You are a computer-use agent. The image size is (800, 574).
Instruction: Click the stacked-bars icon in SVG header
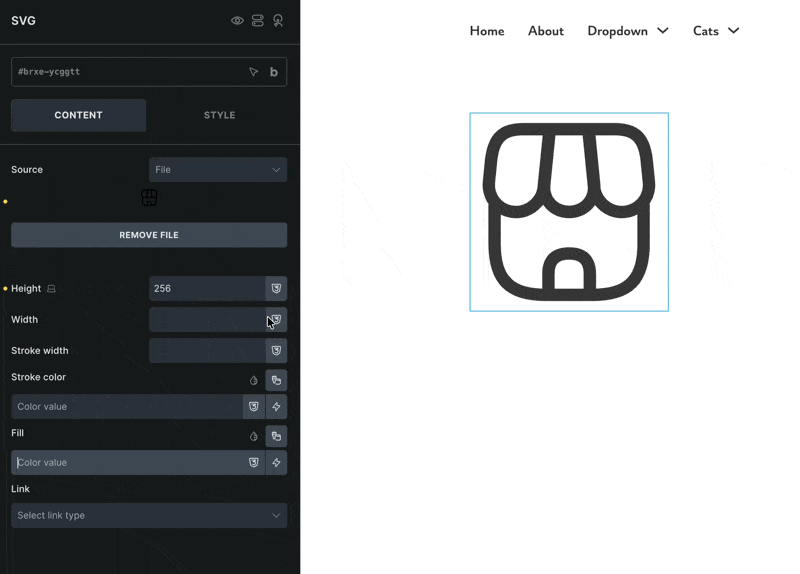click(x=258, y=21)
